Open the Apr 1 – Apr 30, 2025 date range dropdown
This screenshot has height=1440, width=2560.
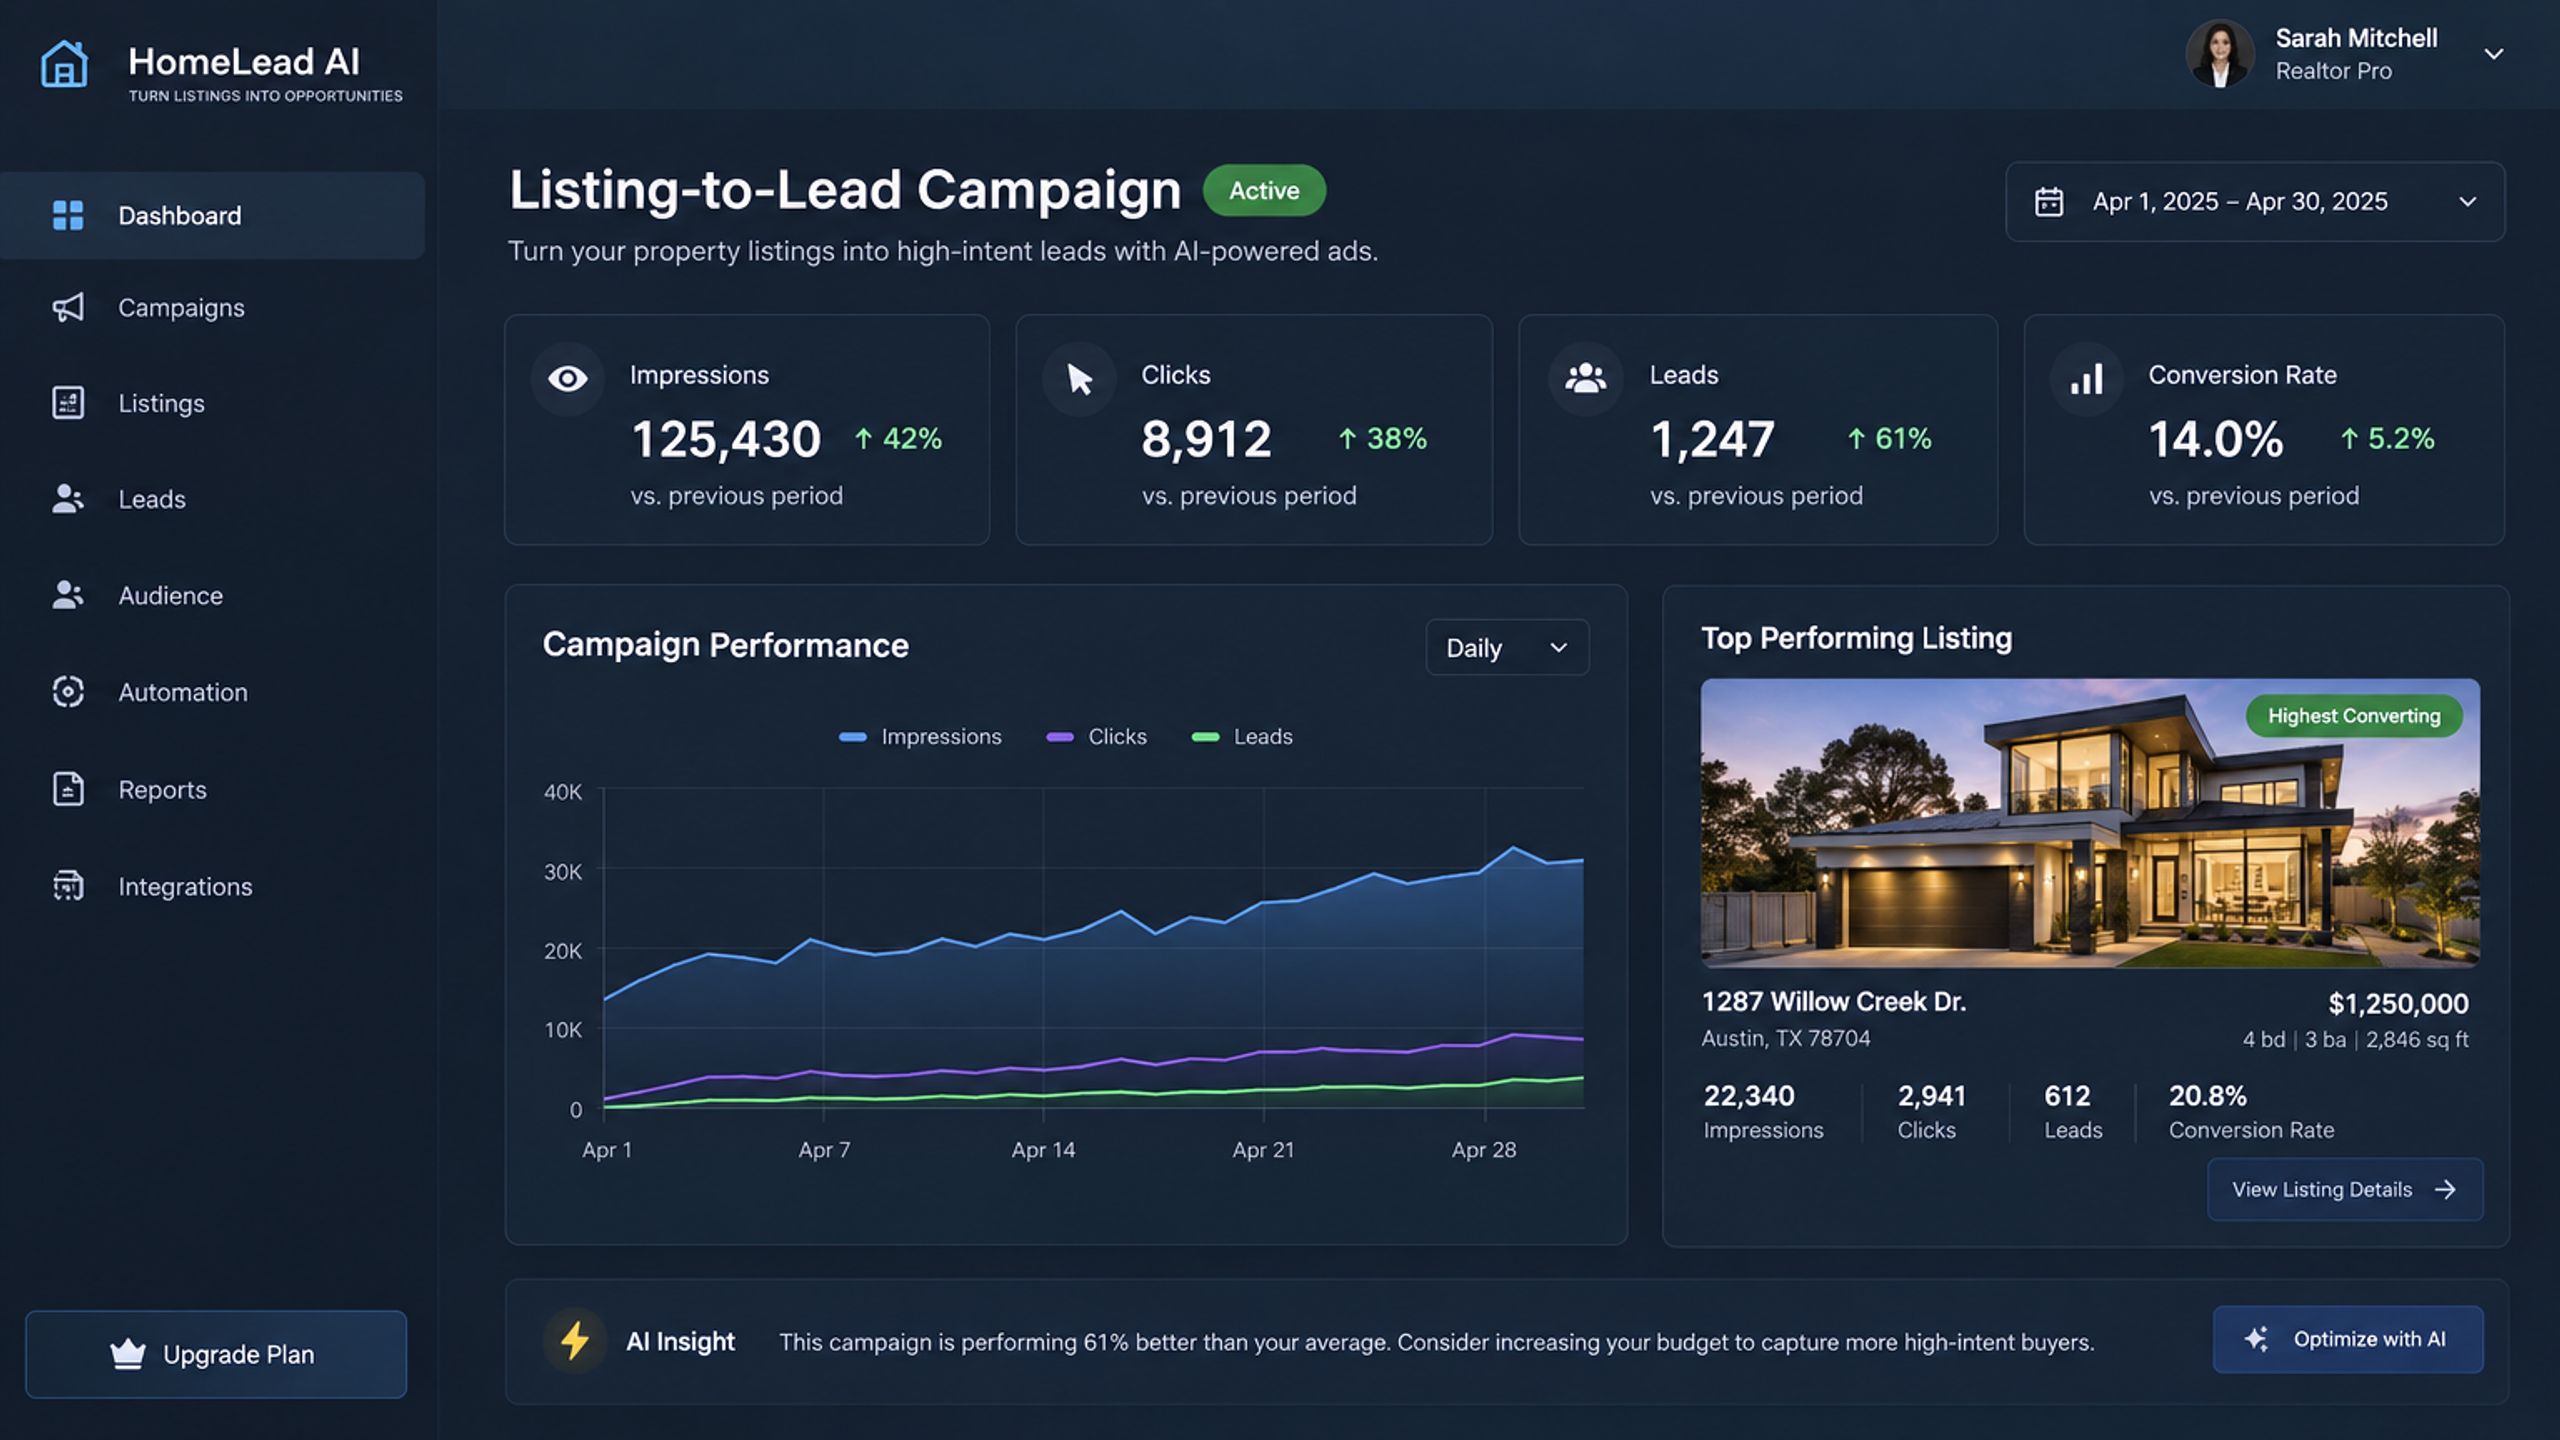tap(2255, 201)
